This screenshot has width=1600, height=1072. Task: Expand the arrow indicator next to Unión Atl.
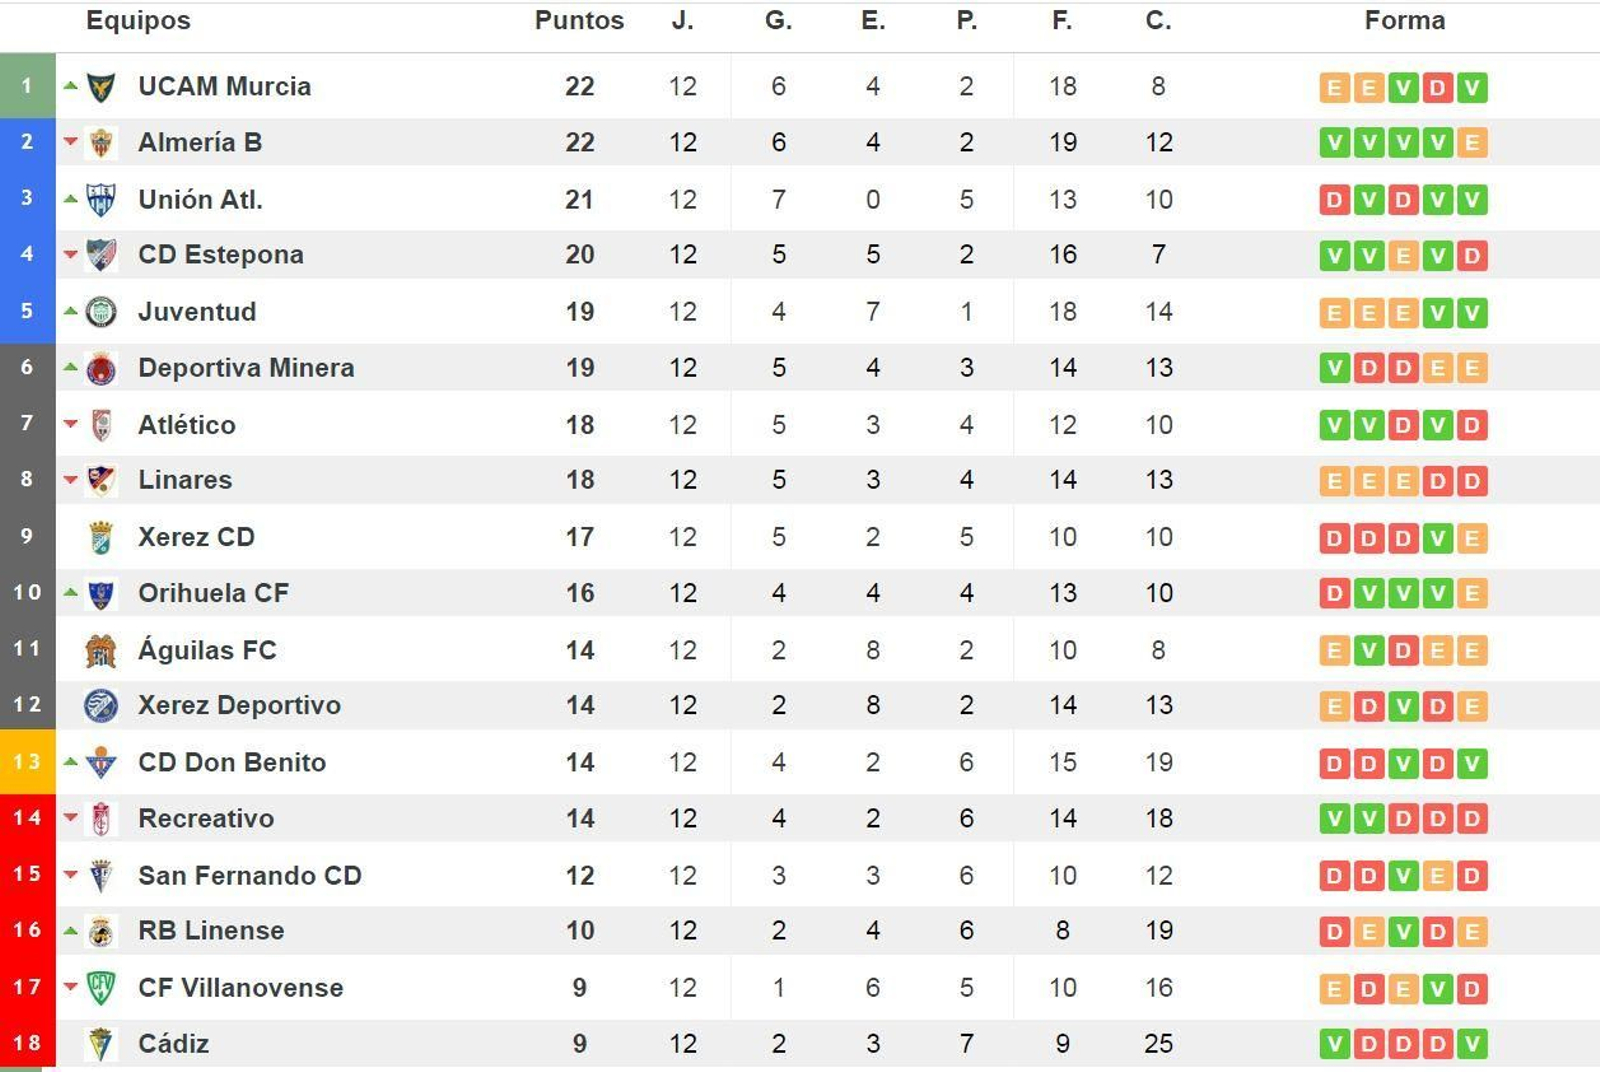70,199
